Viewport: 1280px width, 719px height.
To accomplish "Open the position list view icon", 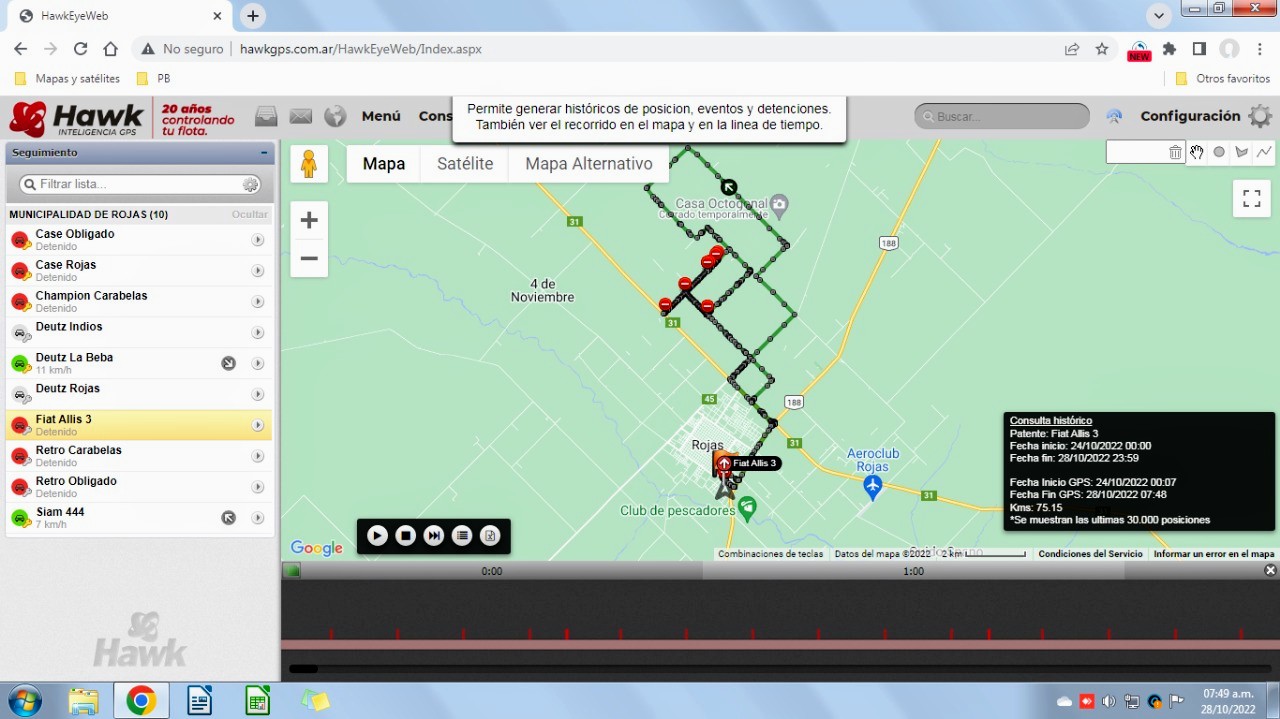I will [462, 536].
